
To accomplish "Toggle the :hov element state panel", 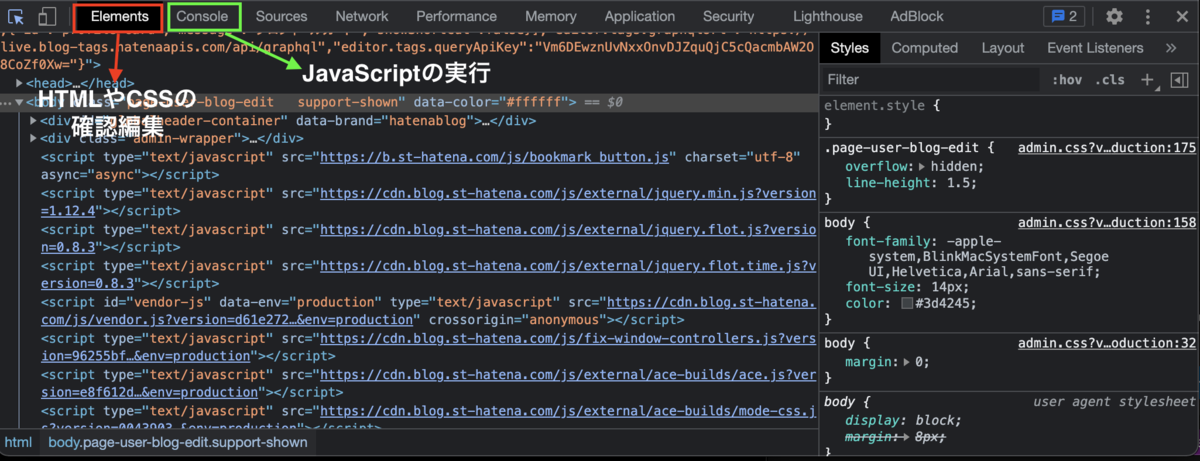I will click(x=1067, y=79).
